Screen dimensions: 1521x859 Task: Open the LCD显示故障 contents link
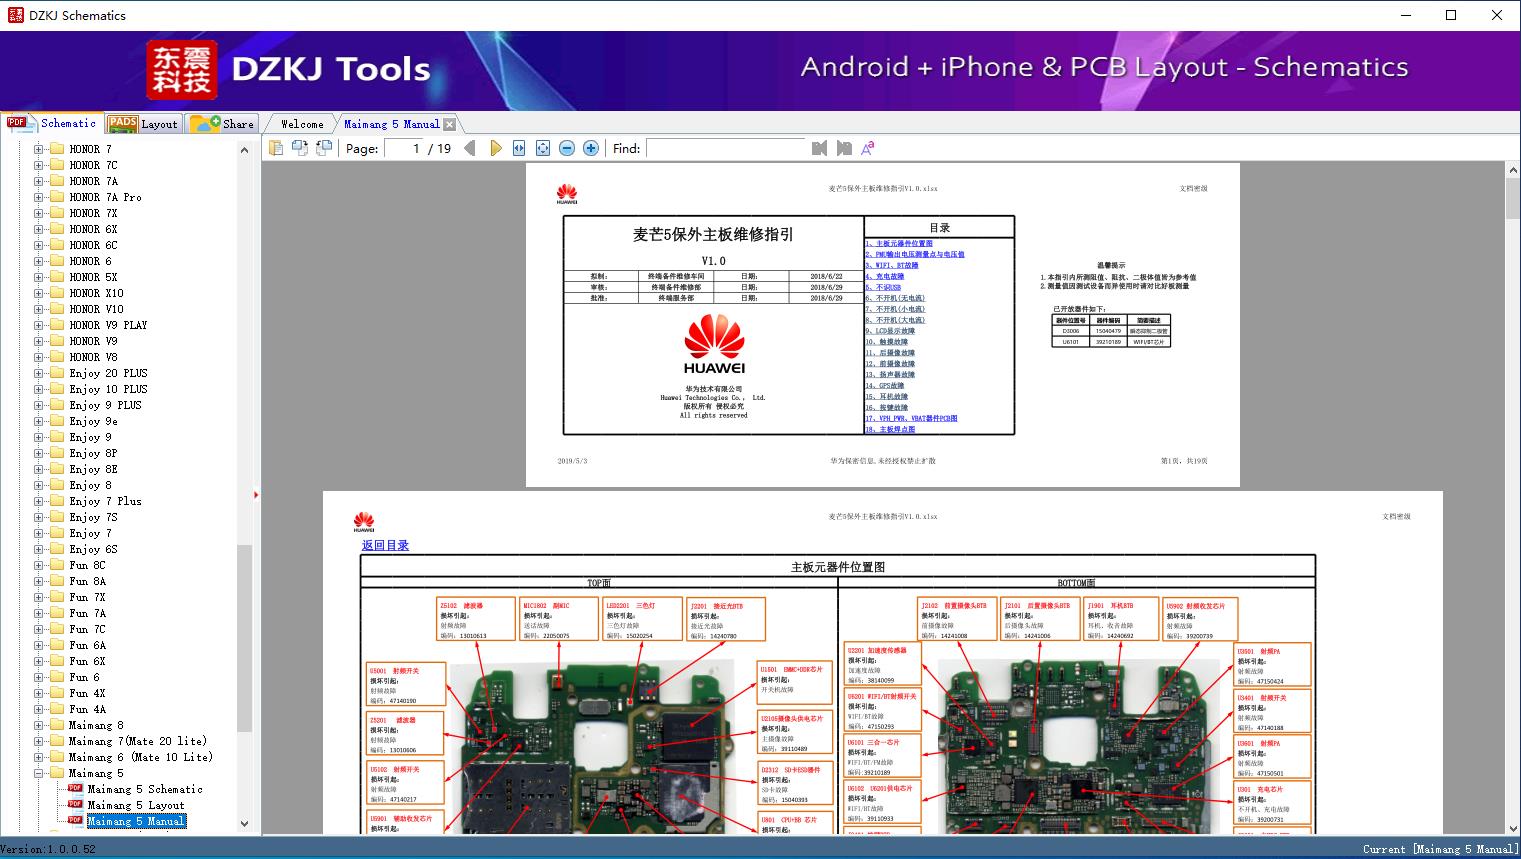[x=892, y=331]
